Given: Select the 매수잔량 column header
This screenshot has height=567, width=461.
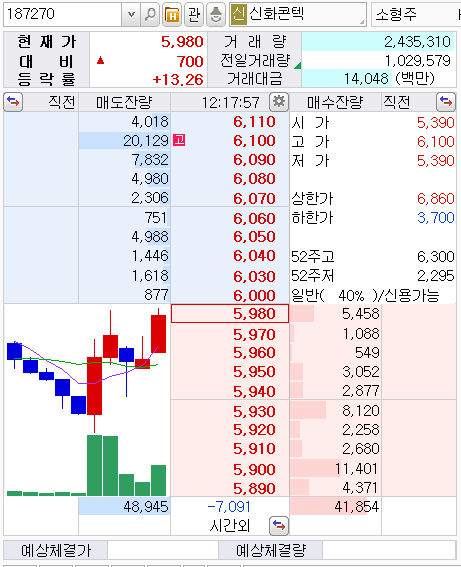Looking at the screenshot, I should (335, 102).
